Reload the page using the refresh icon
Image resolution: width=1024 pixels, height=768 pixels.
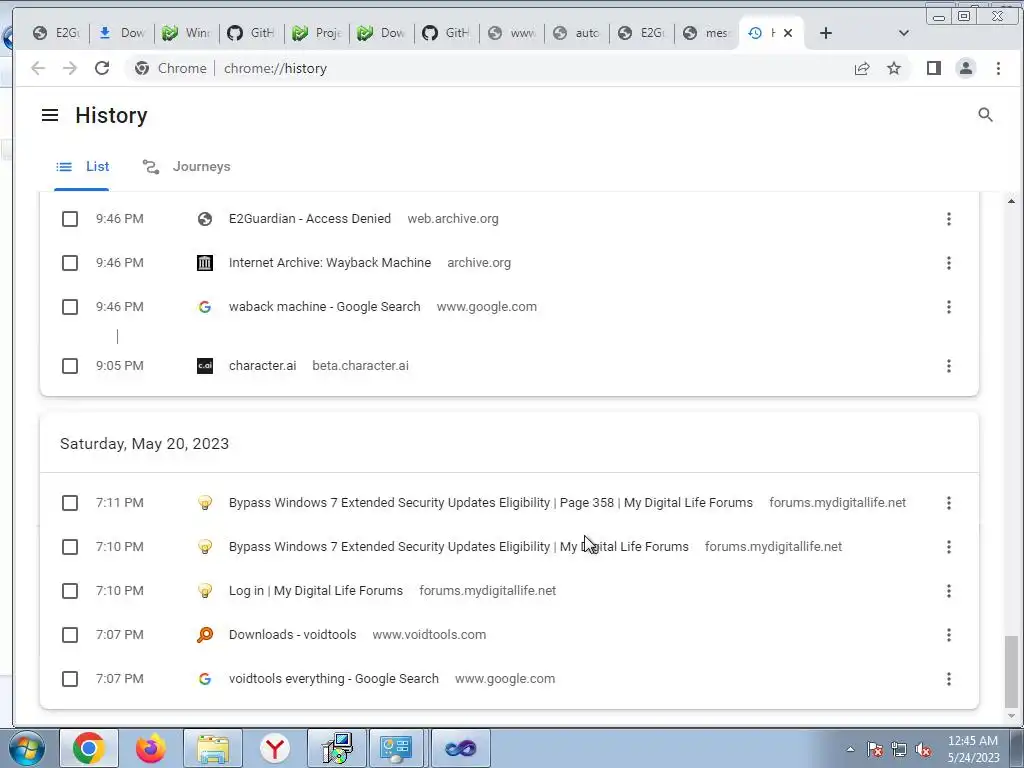102,68
